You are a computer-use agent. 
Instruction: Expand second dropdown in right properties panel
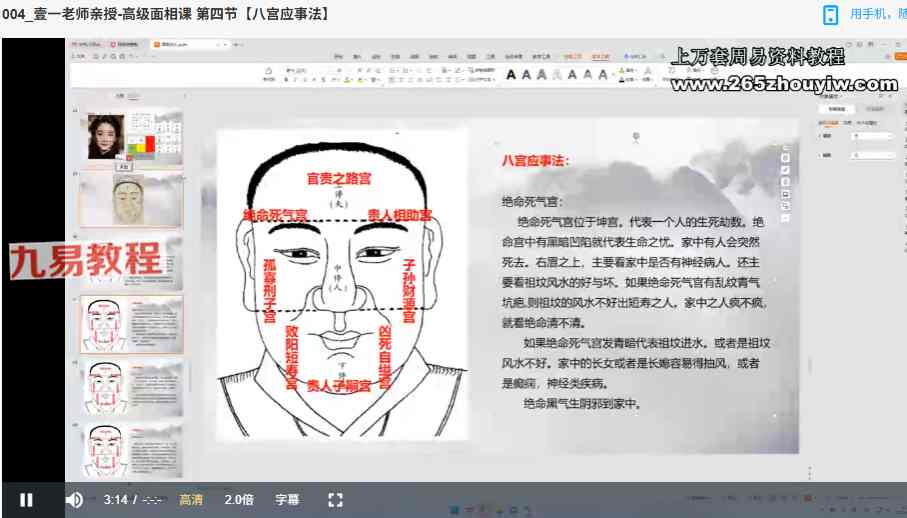pos(873,155)
